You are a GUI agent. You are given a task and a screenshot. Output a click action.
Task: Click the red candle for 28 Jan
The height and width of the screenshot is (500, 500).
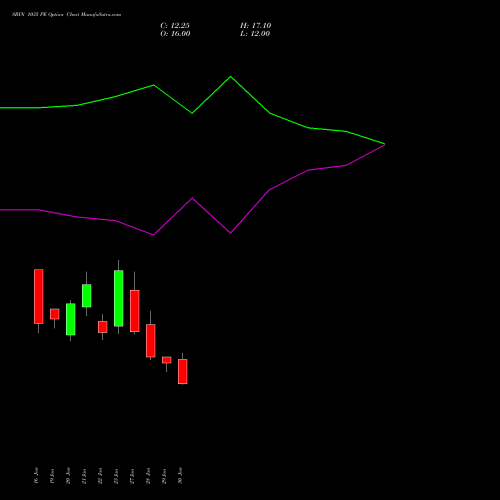(x=151, y=341)
